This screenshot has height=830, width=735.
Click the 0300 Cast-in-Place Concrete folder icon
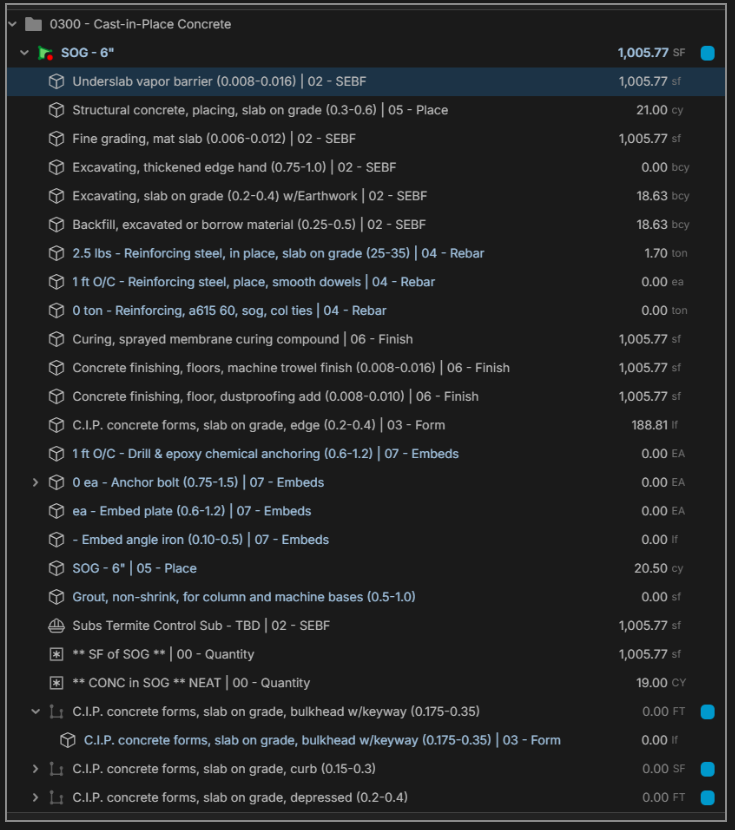[x=33, y=24]
